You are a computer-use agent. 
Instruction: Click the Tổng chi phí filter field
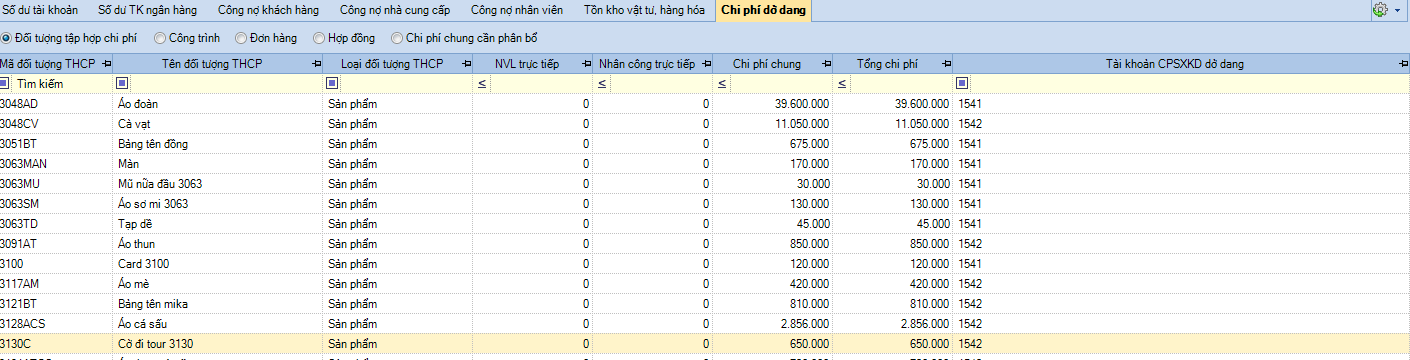[x=900, y=84]
